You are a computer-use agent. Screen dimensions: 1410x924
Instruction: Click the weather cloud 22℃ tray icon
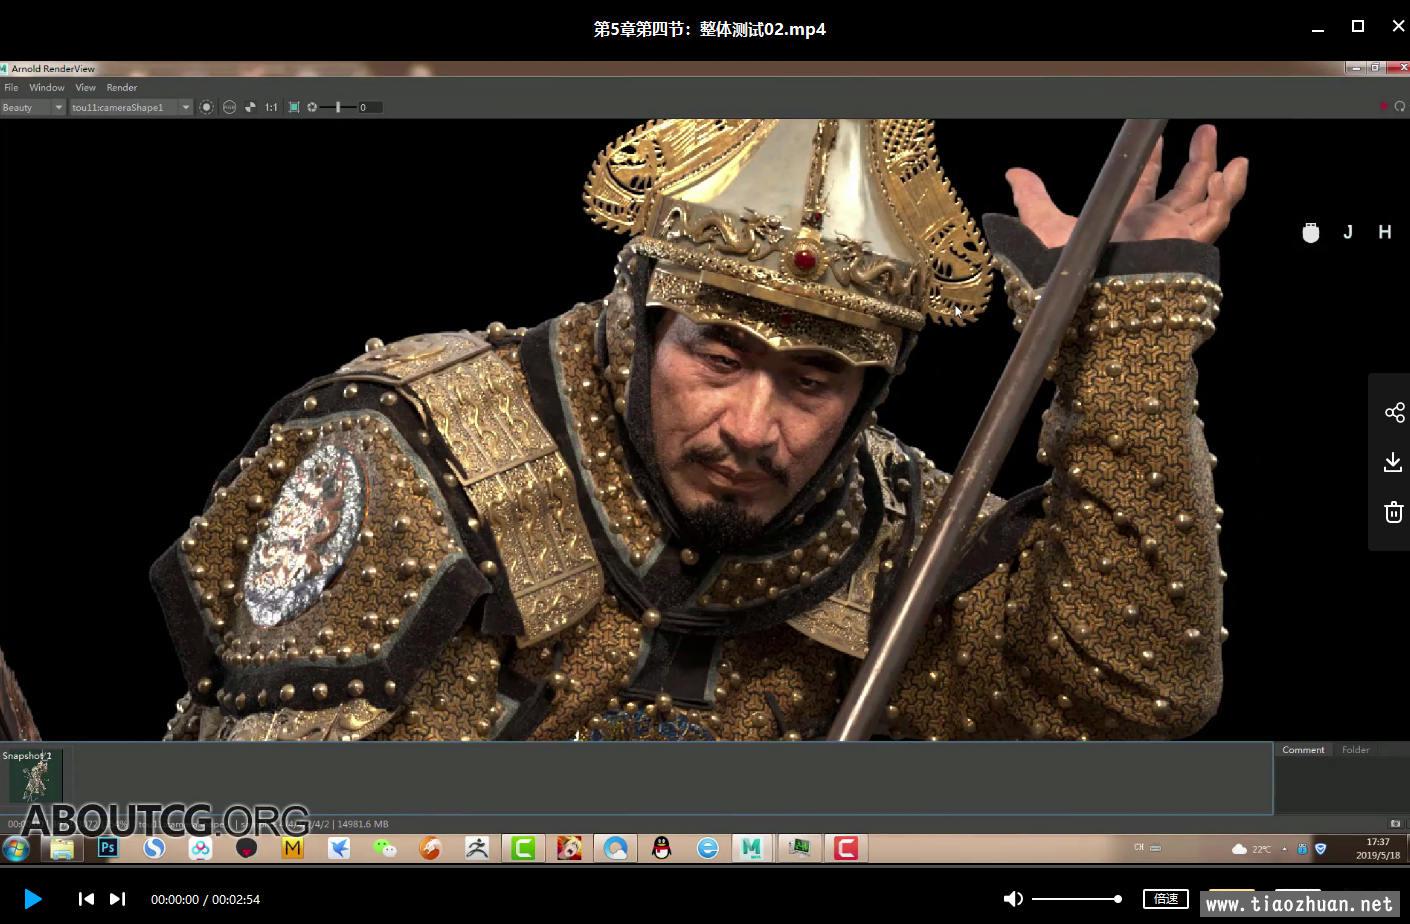pyautogui.click(x=1252, y=849)
